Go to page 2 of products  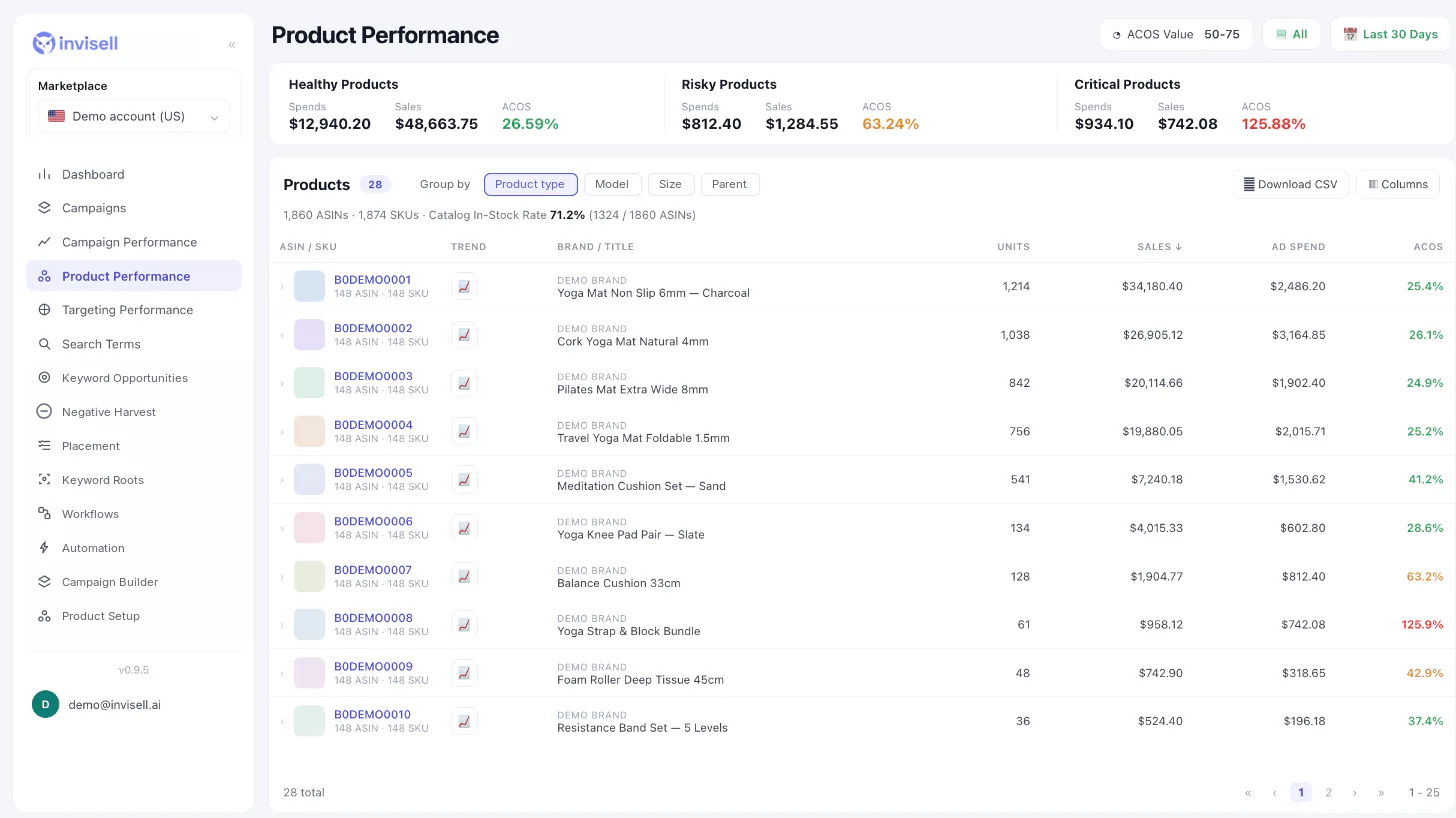click(x=1328, y=792)
